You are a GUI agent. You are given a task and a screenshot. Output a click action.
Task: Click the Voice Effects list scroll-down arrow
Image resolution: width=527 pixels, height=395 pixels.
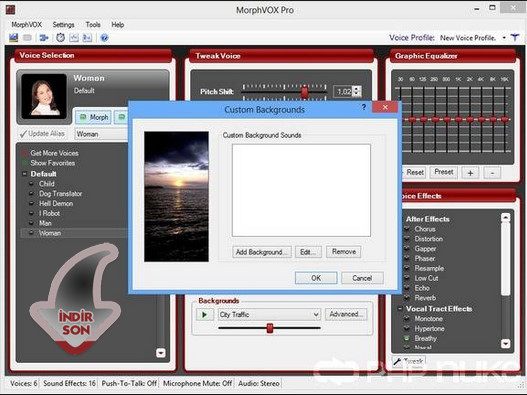(505, 344)
